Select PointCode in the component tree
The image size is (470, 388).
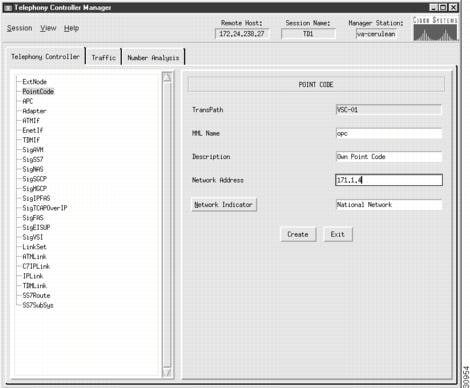(x=38, y=91)
